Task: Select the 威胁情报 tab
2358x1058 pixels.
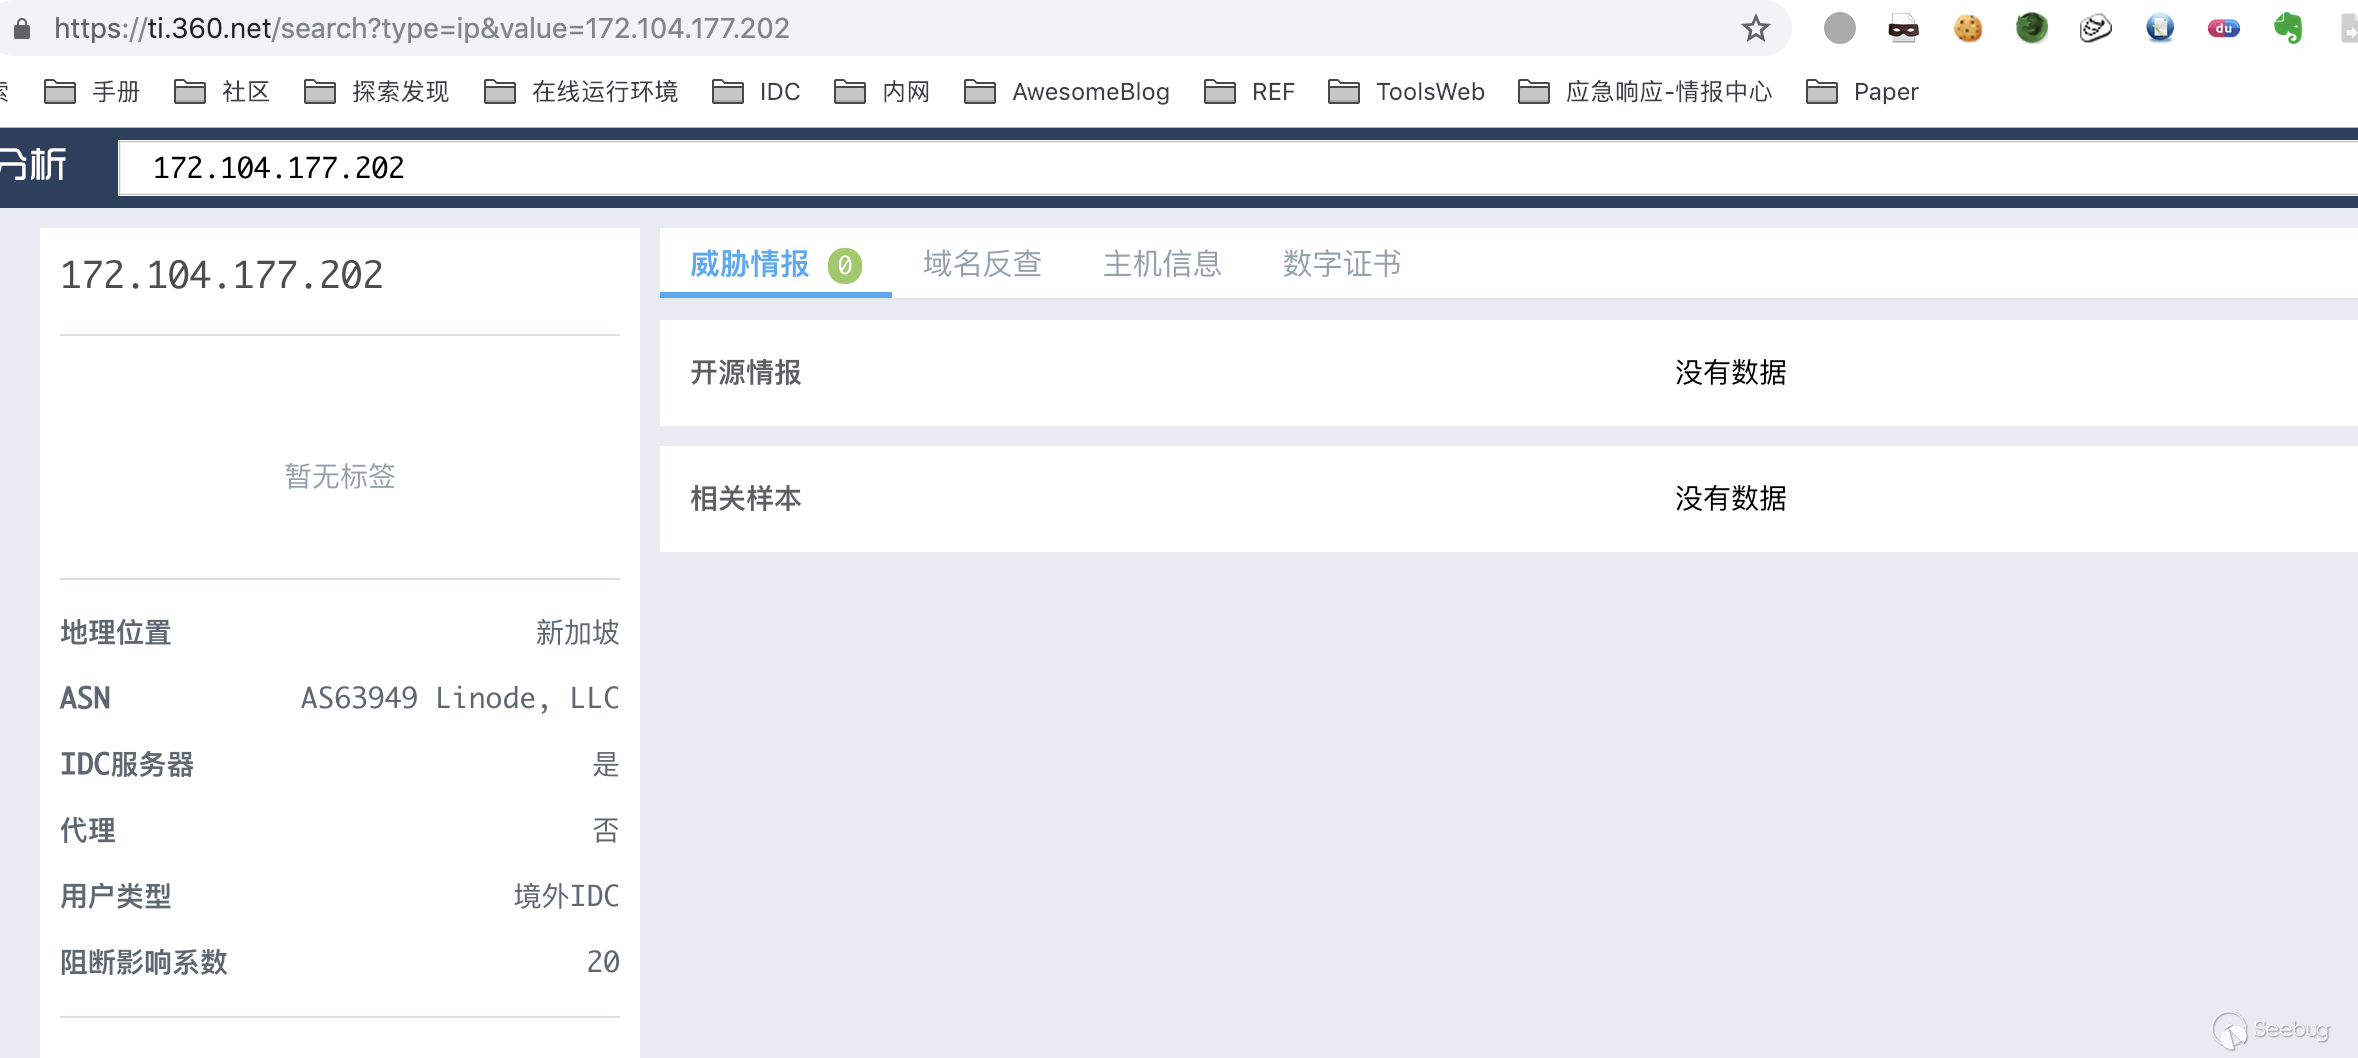Action: click(x=775, y=264)
